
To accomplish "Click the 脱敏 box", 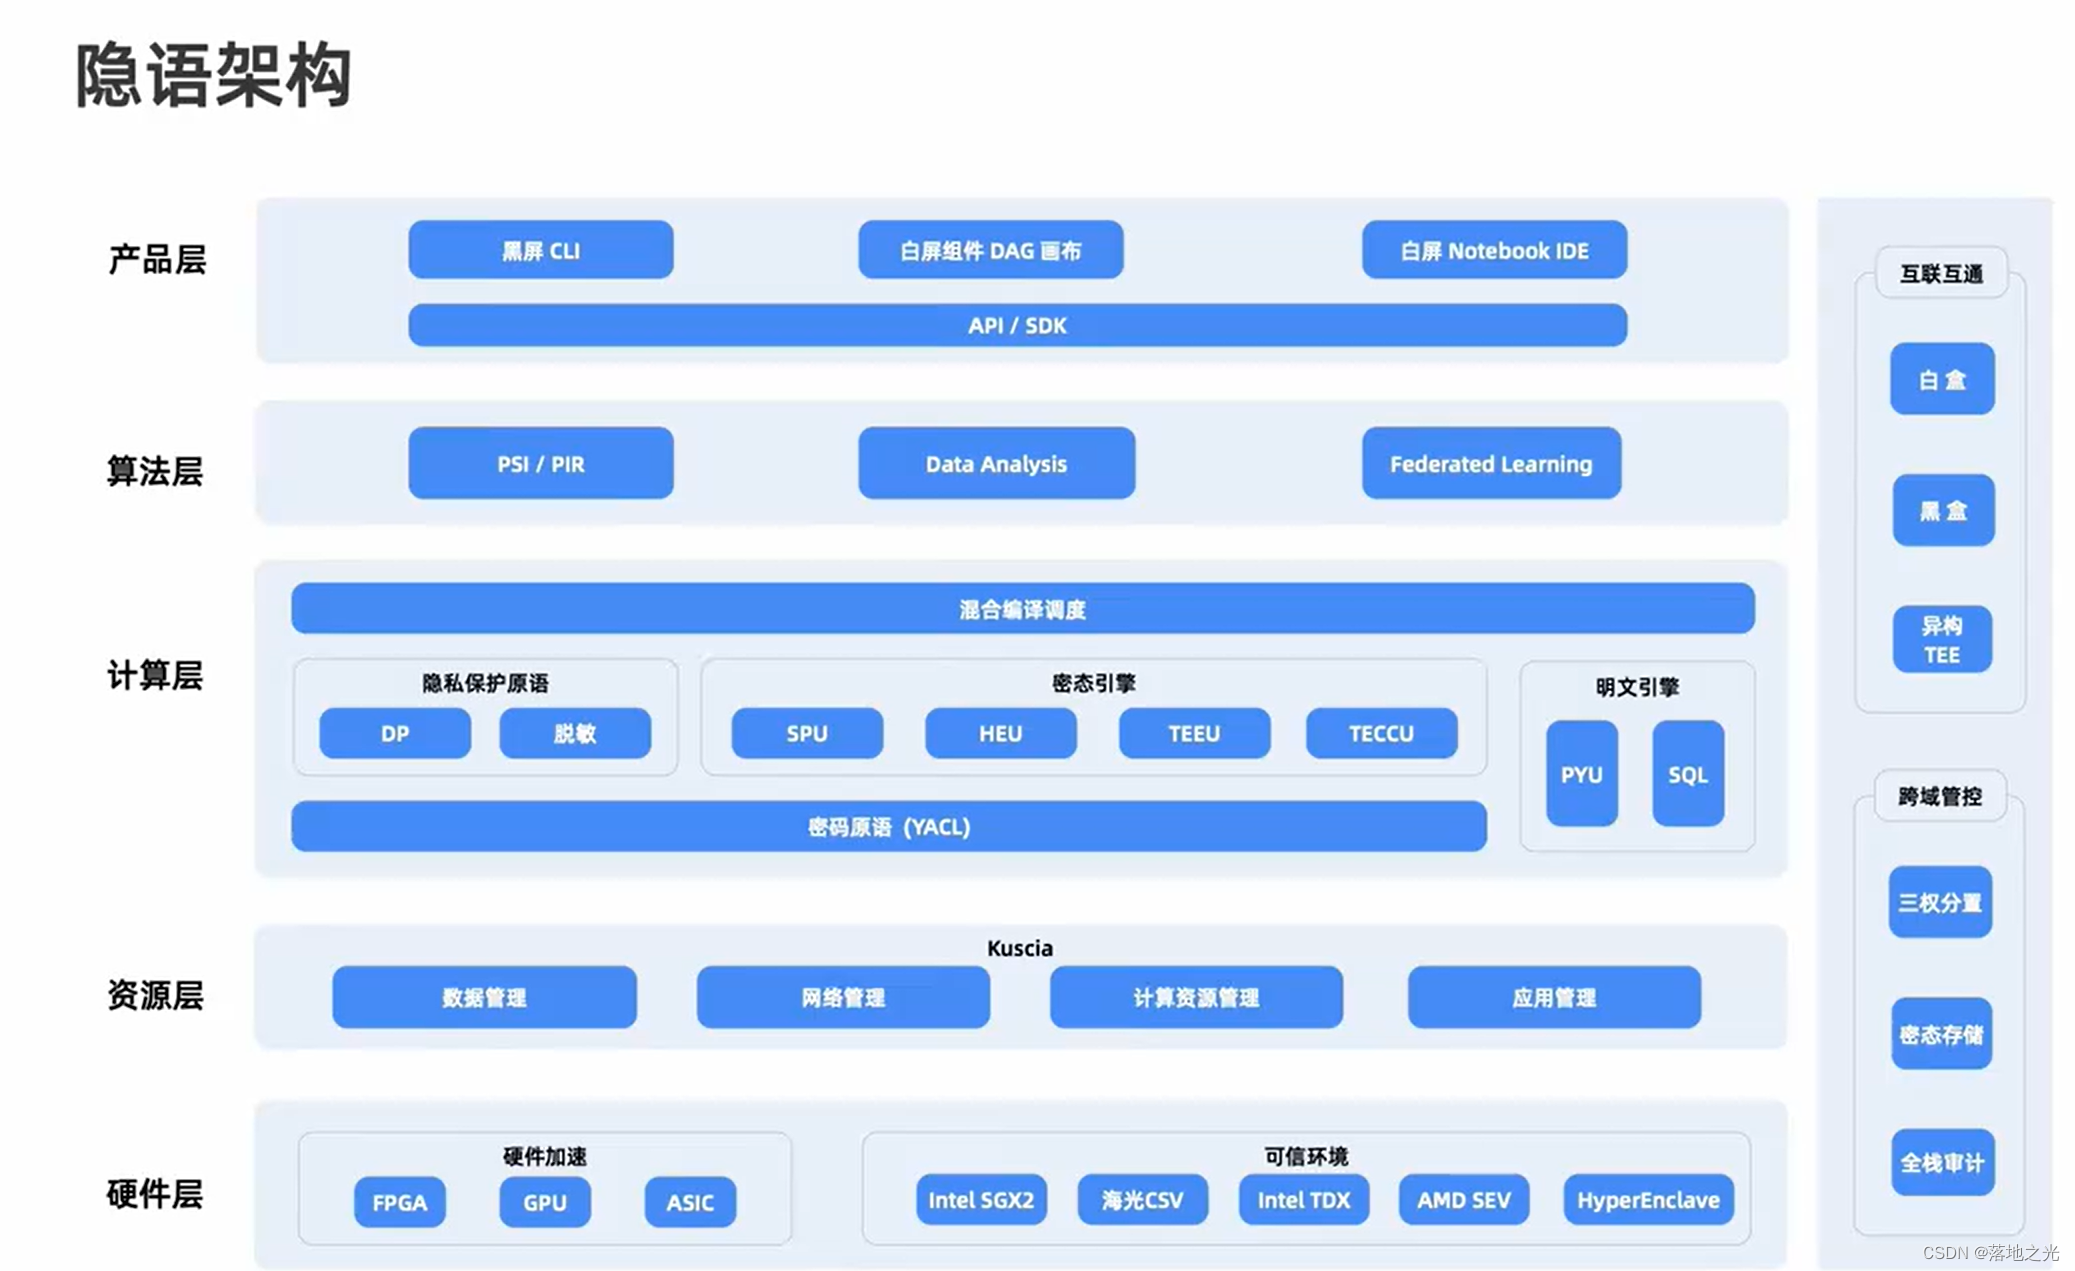I will (575, 733).
